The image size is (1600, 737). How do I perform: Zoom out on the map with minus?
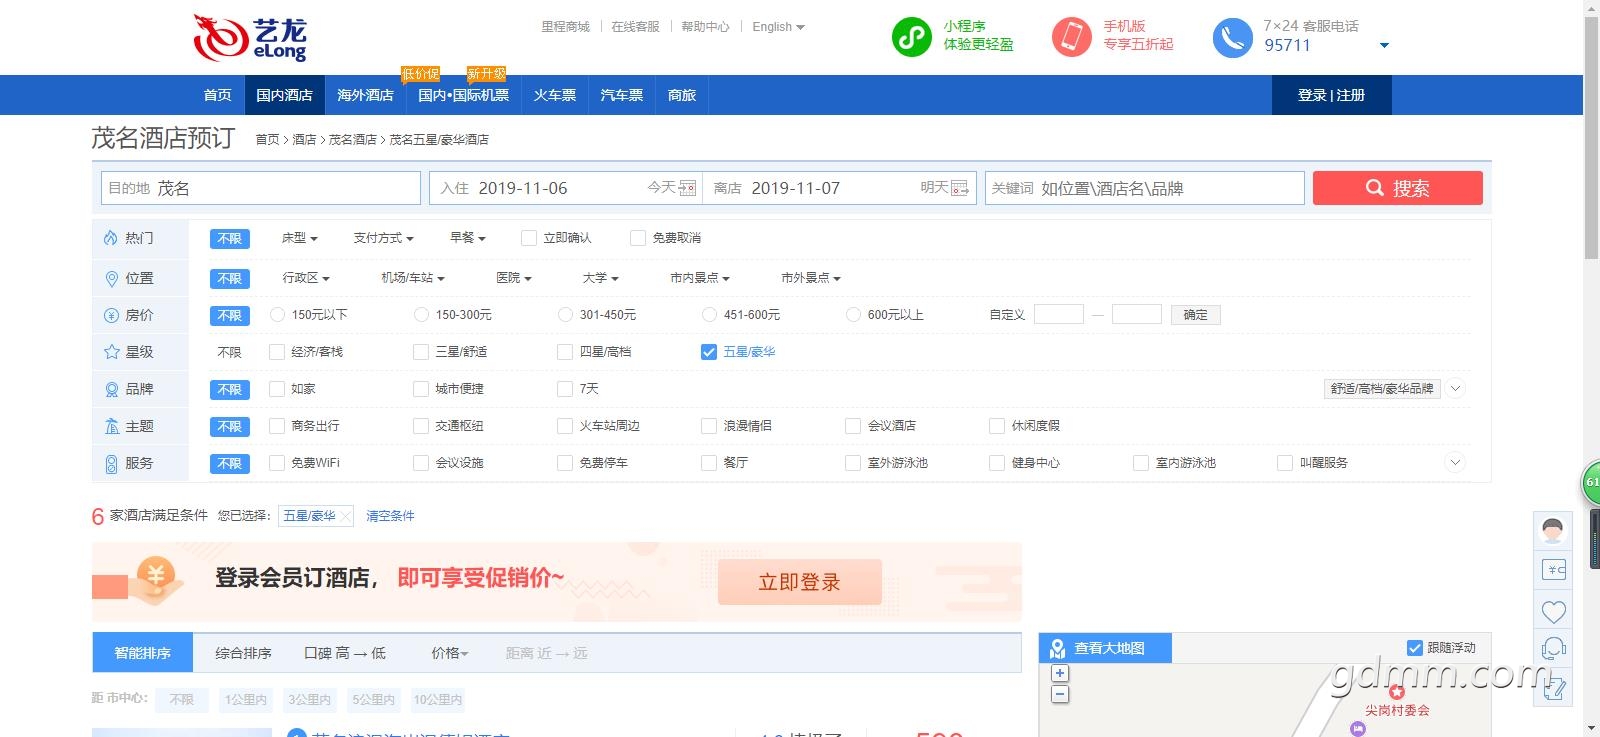coord(1060,694)
